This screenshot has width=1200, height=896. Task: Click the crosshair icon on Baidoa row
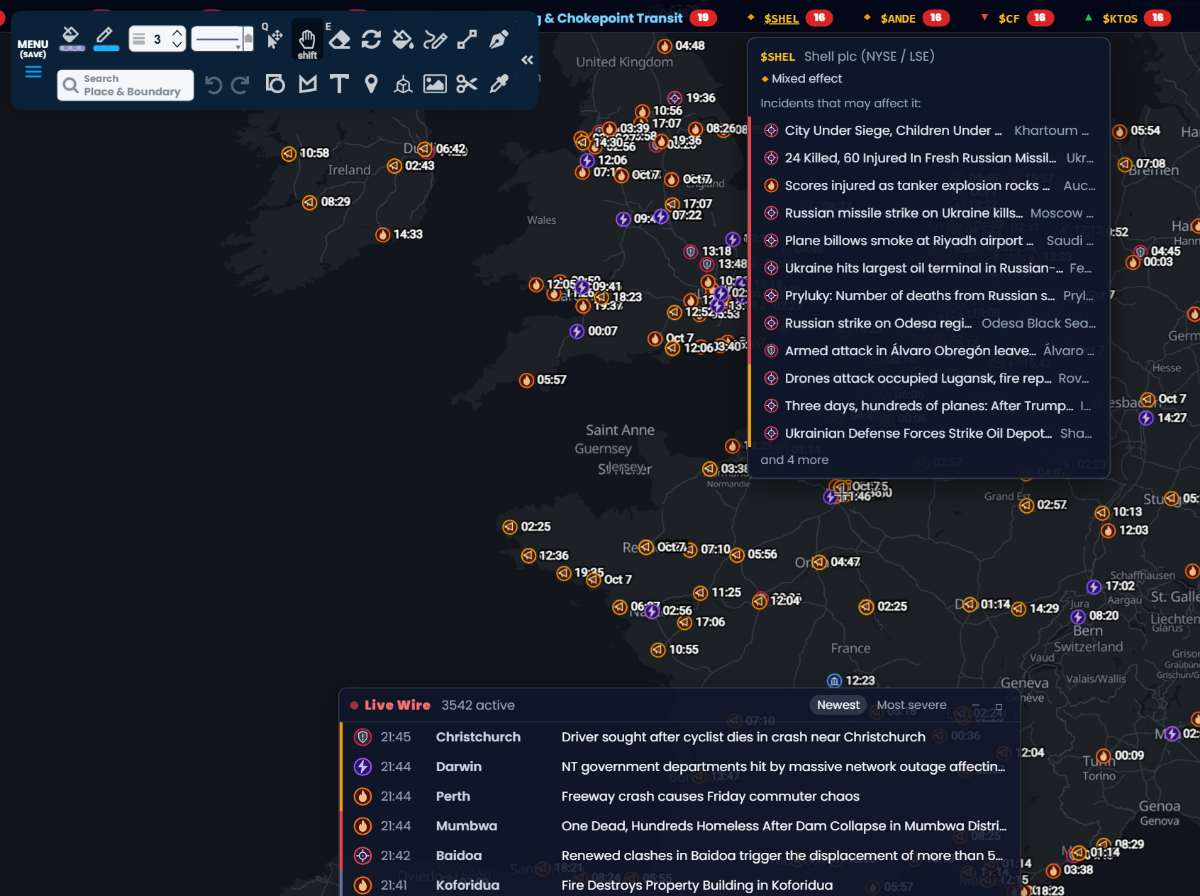coord(363,856)
